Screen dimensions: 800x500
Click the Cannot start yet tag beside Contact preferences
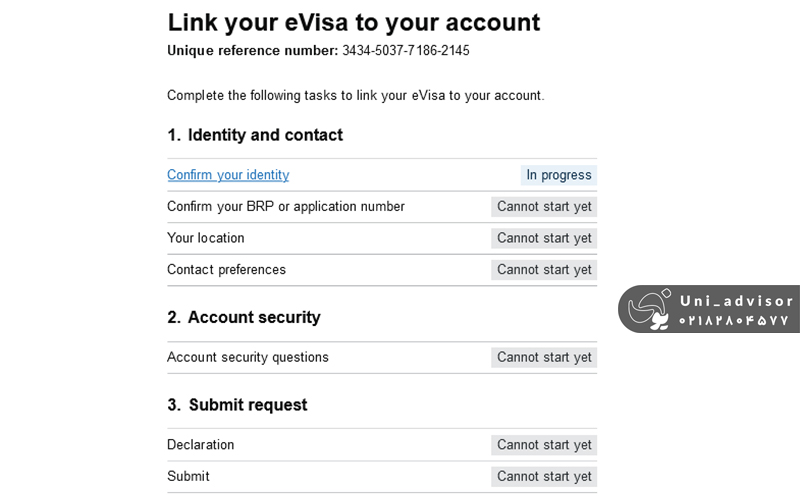coord(544,270)
